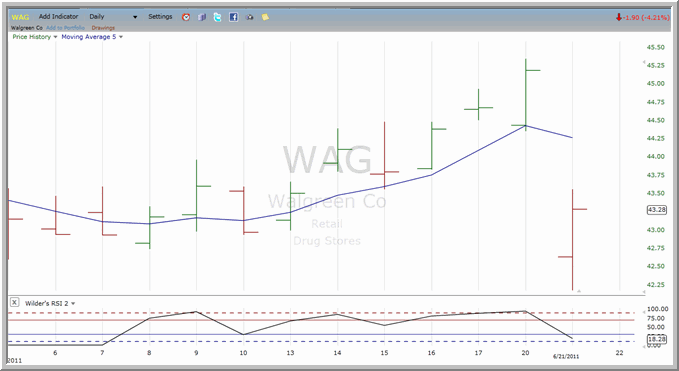The image size is (679, 371).
Task: Click the date axis label 7
Action: point(102,353)
